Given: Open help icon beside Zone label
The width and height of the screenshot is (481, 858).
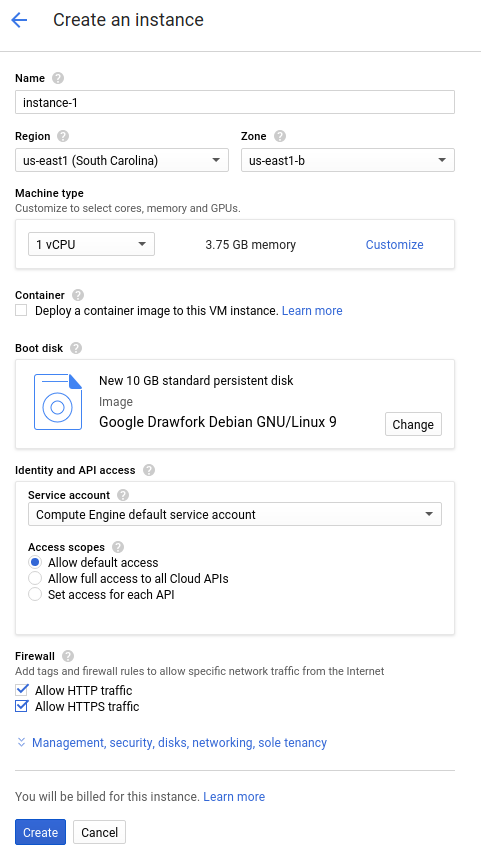Looking at the screenshot, I should [x=280, y=136].
